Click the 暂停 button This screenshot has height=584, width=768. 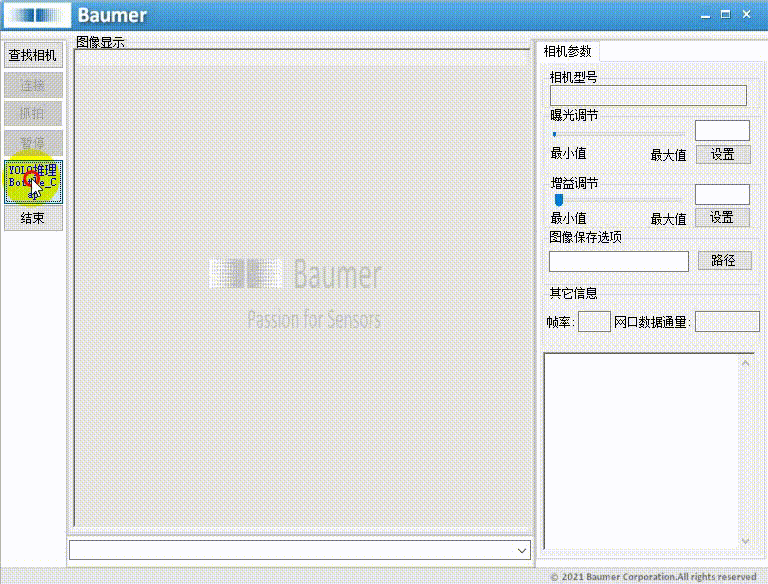pyautogui.click(x=33, y=143)
